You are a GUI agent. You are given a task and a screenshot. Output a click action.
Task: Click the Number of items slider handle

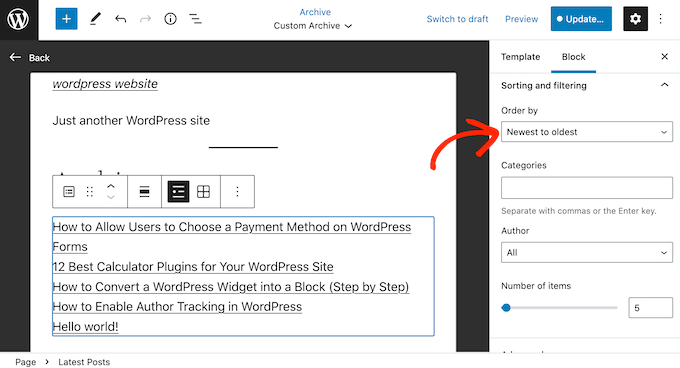(x=506, y=308)
